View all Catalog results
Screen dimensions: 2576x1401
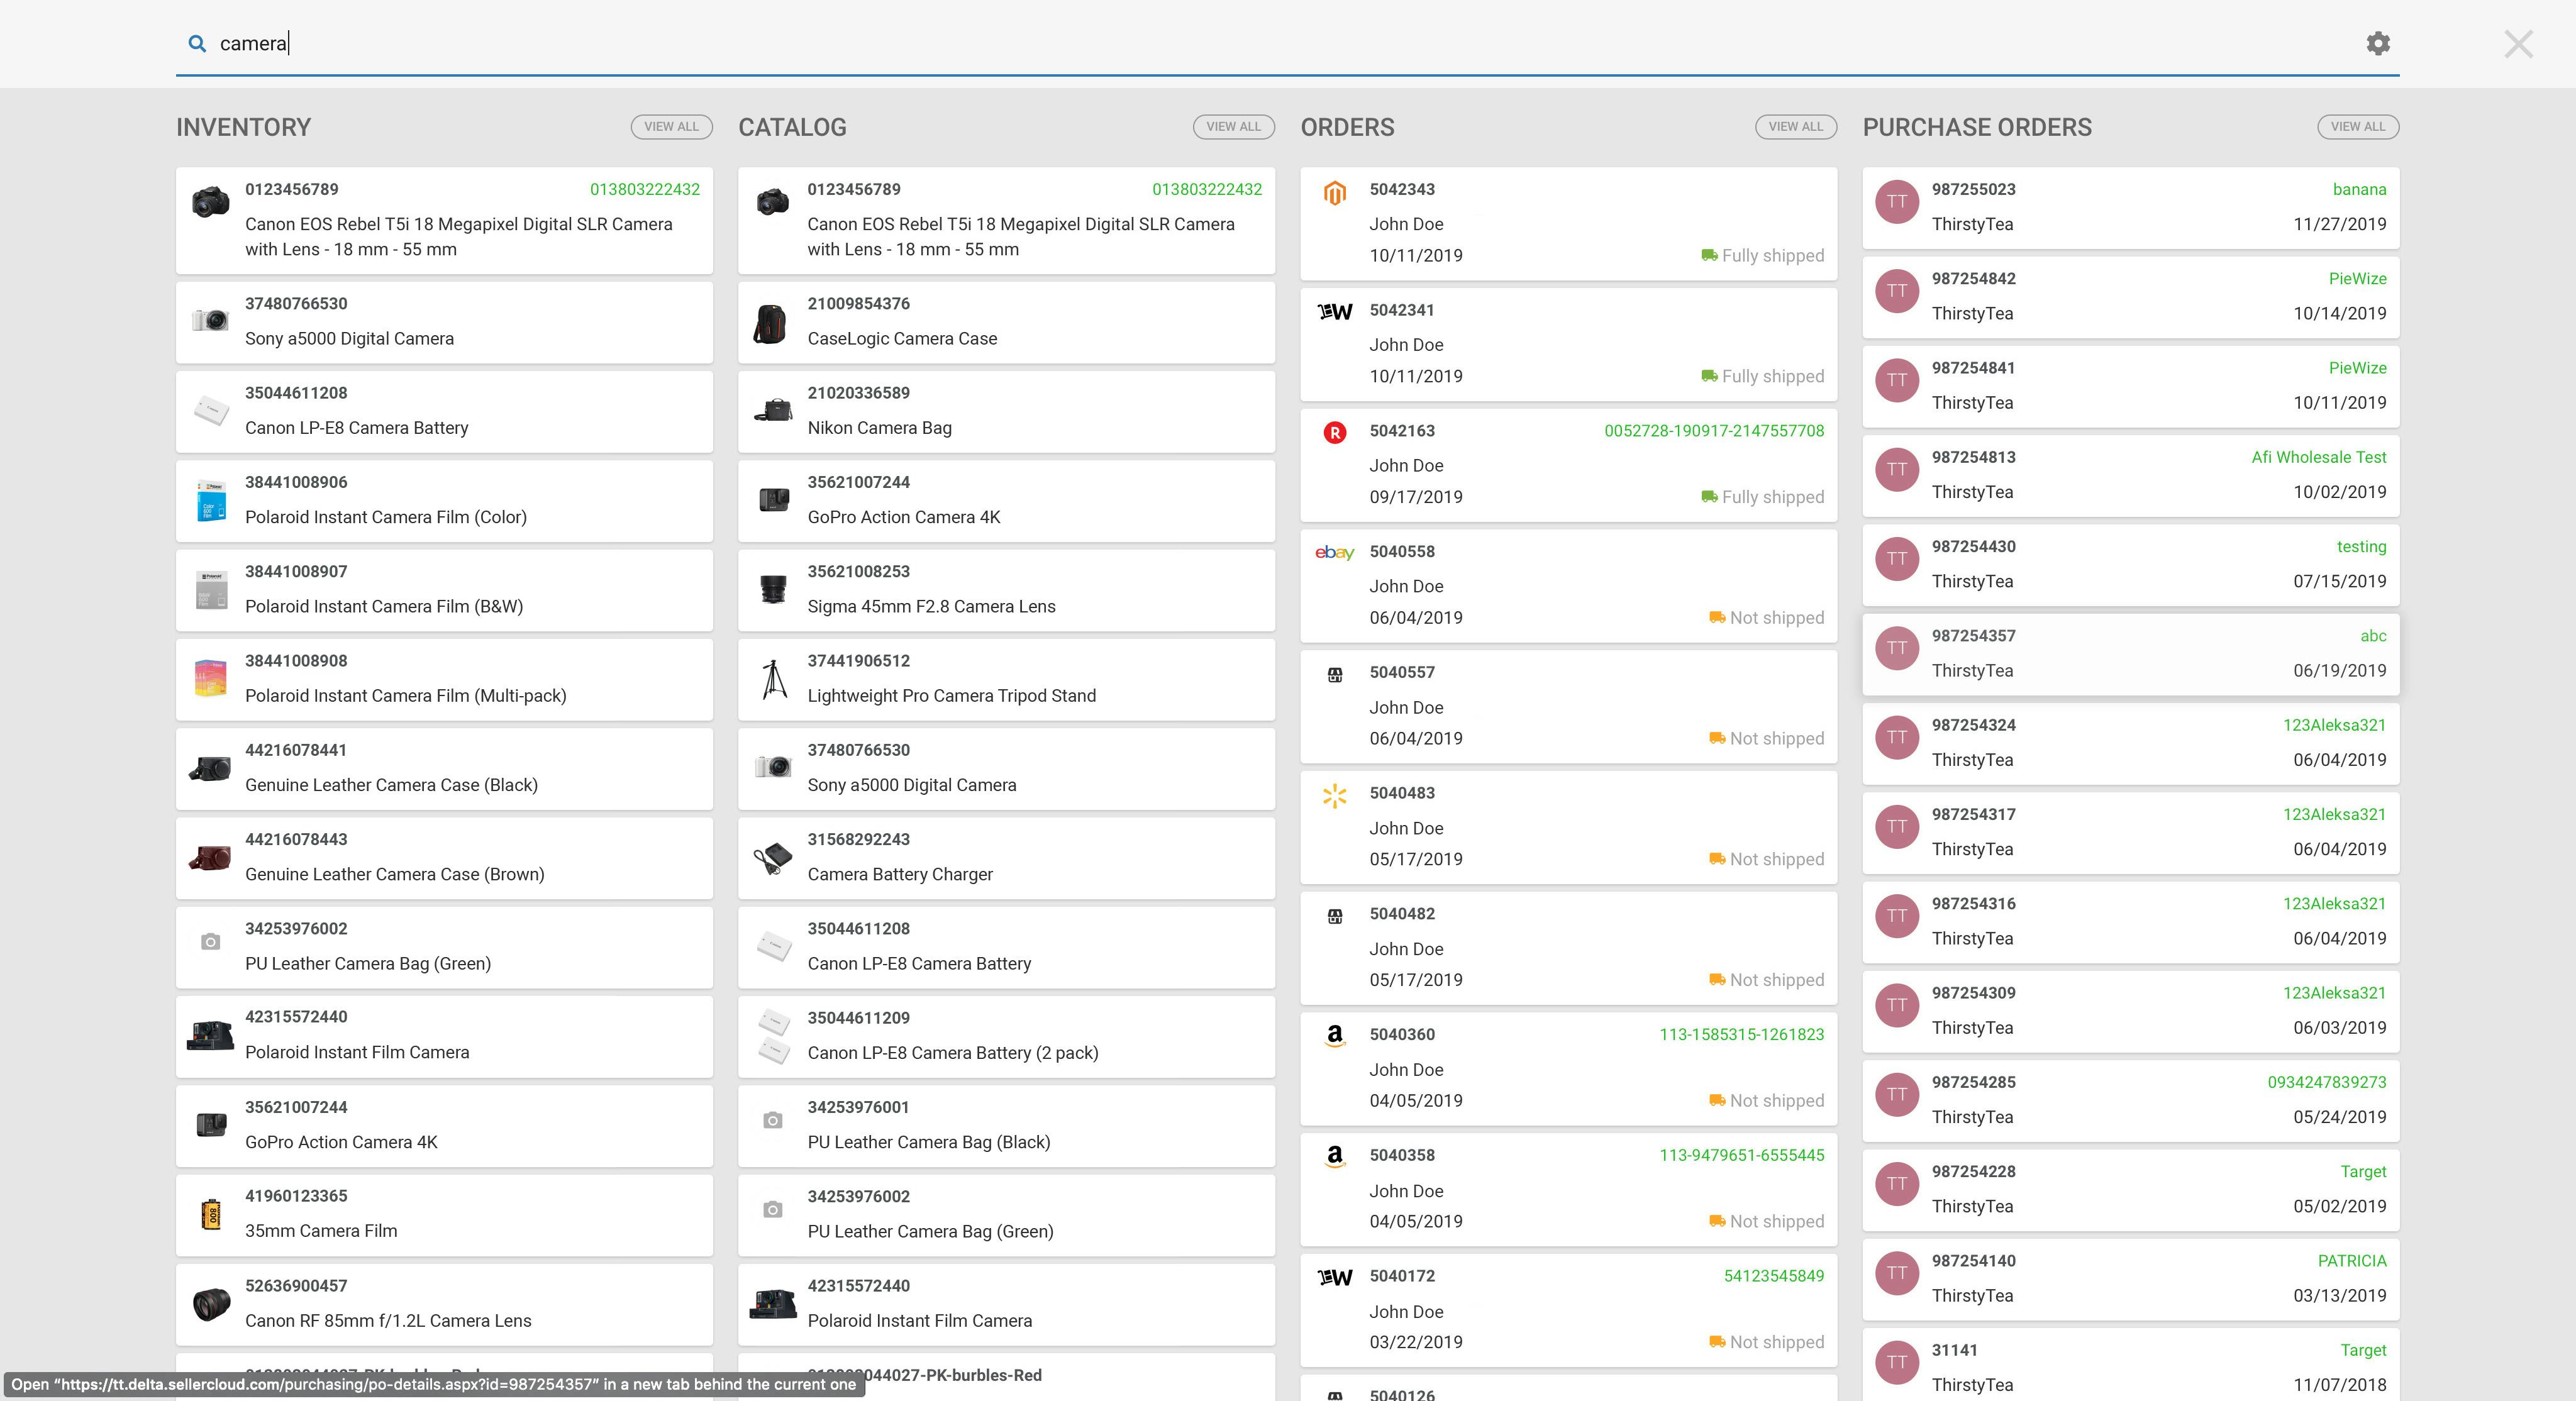point(1233,127)
